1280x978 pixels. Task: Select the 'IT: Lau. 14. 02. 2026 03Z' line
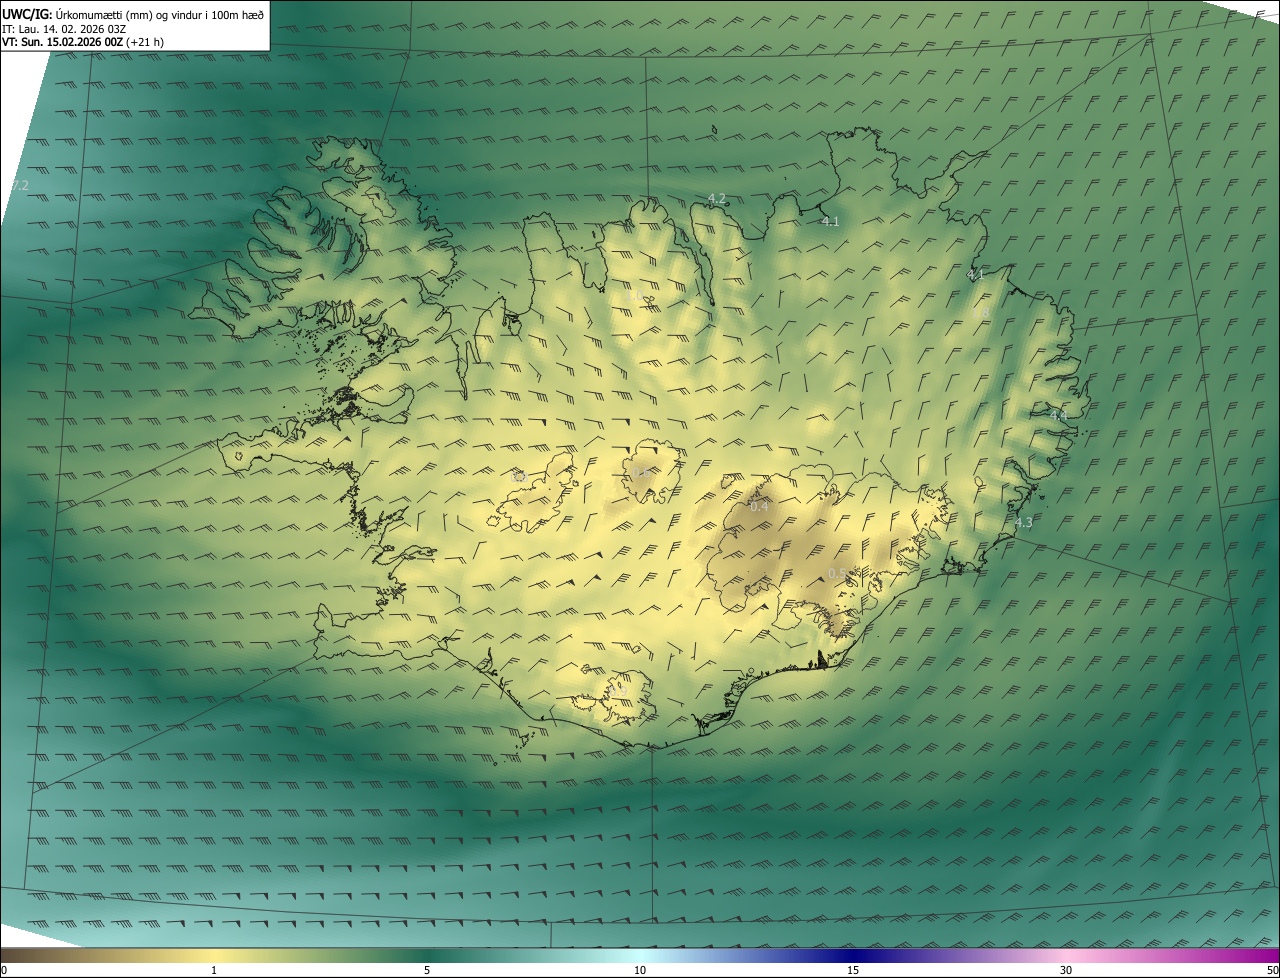tap(64, 29)
